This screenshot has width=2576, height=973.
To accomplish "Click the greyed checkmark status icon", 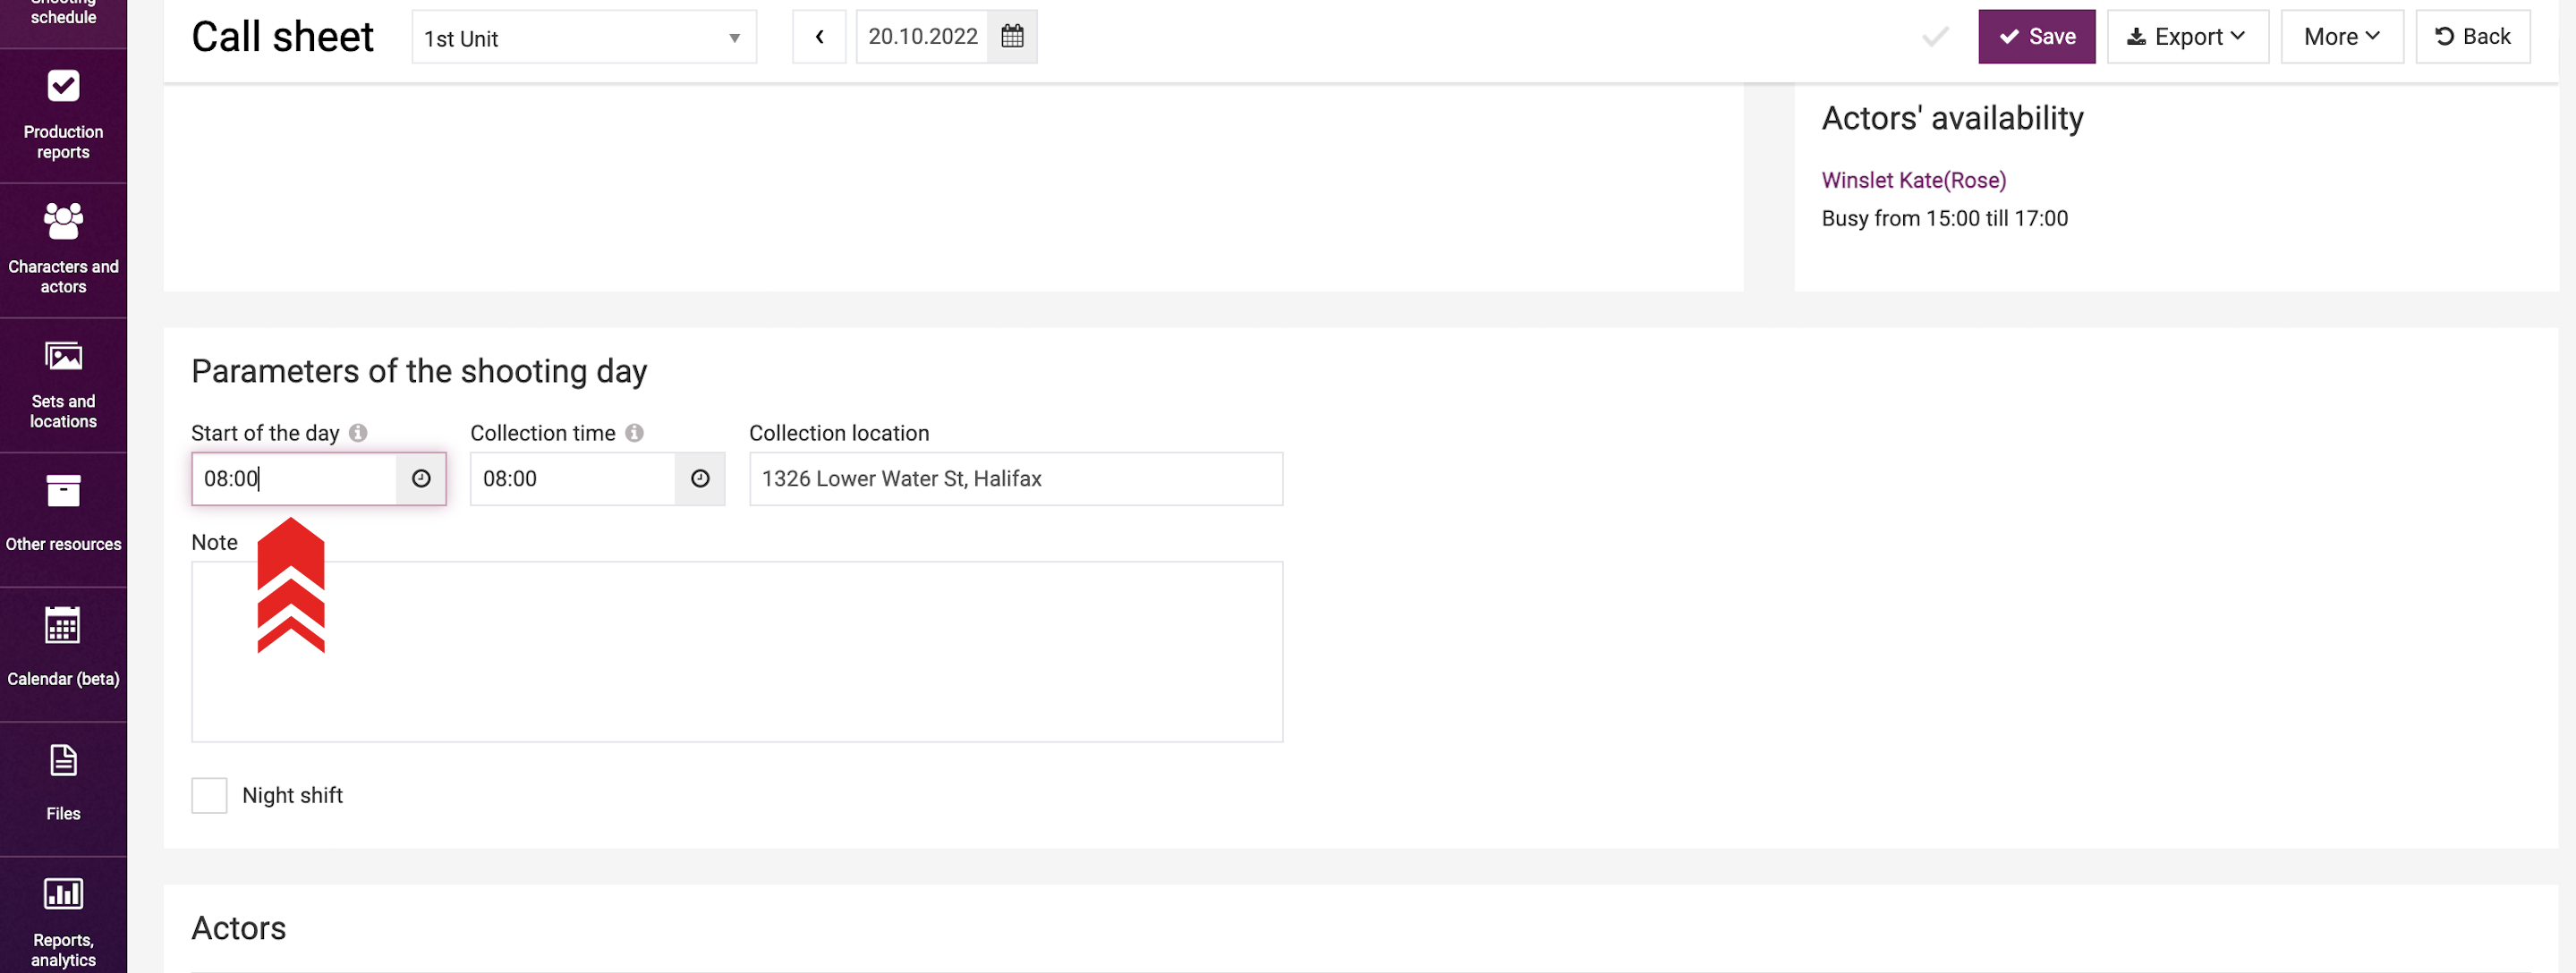I will (1935, 37).
